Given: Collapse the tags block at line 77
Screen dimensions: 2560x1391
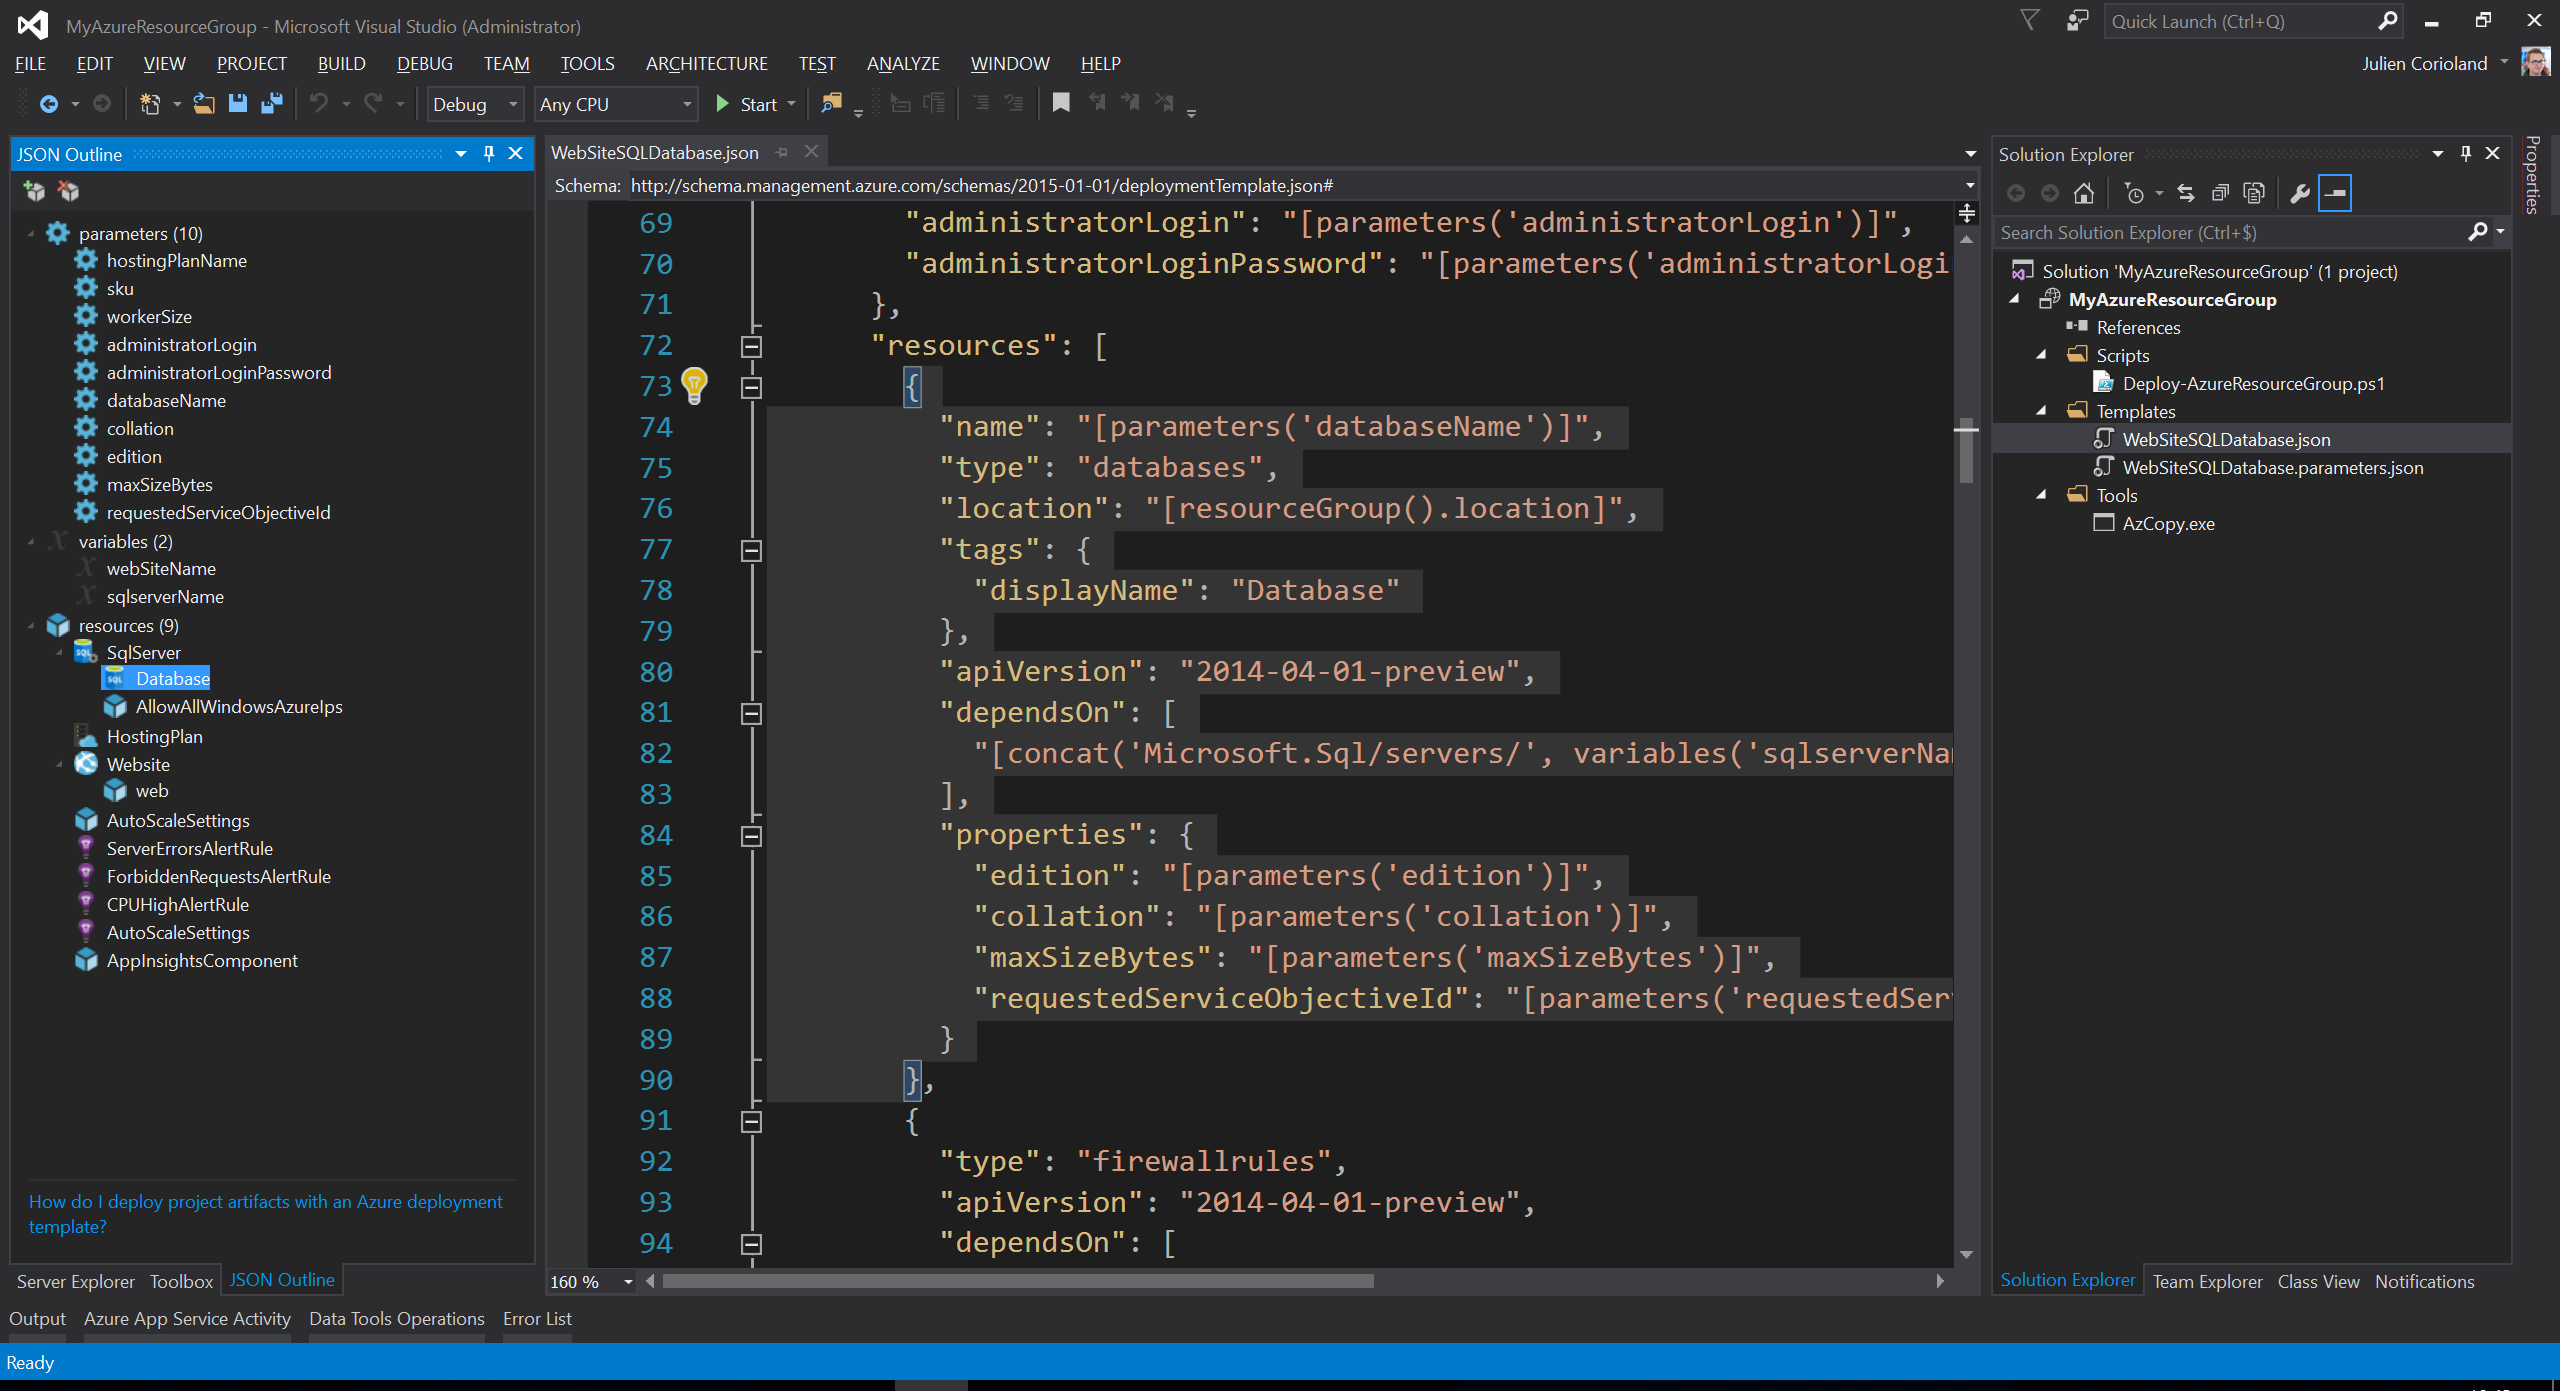Looking at the screenshot, I should pyautogui.click(x=752, y=551).
